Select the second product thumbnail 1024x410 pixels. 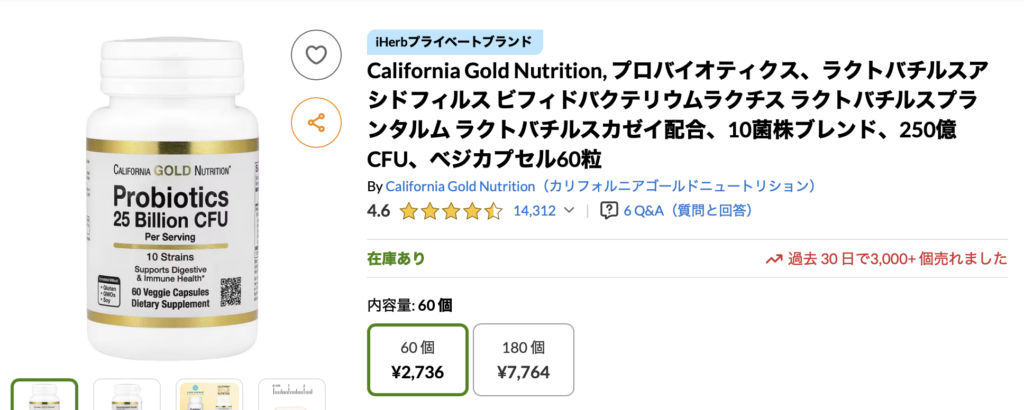pos(127,395)
